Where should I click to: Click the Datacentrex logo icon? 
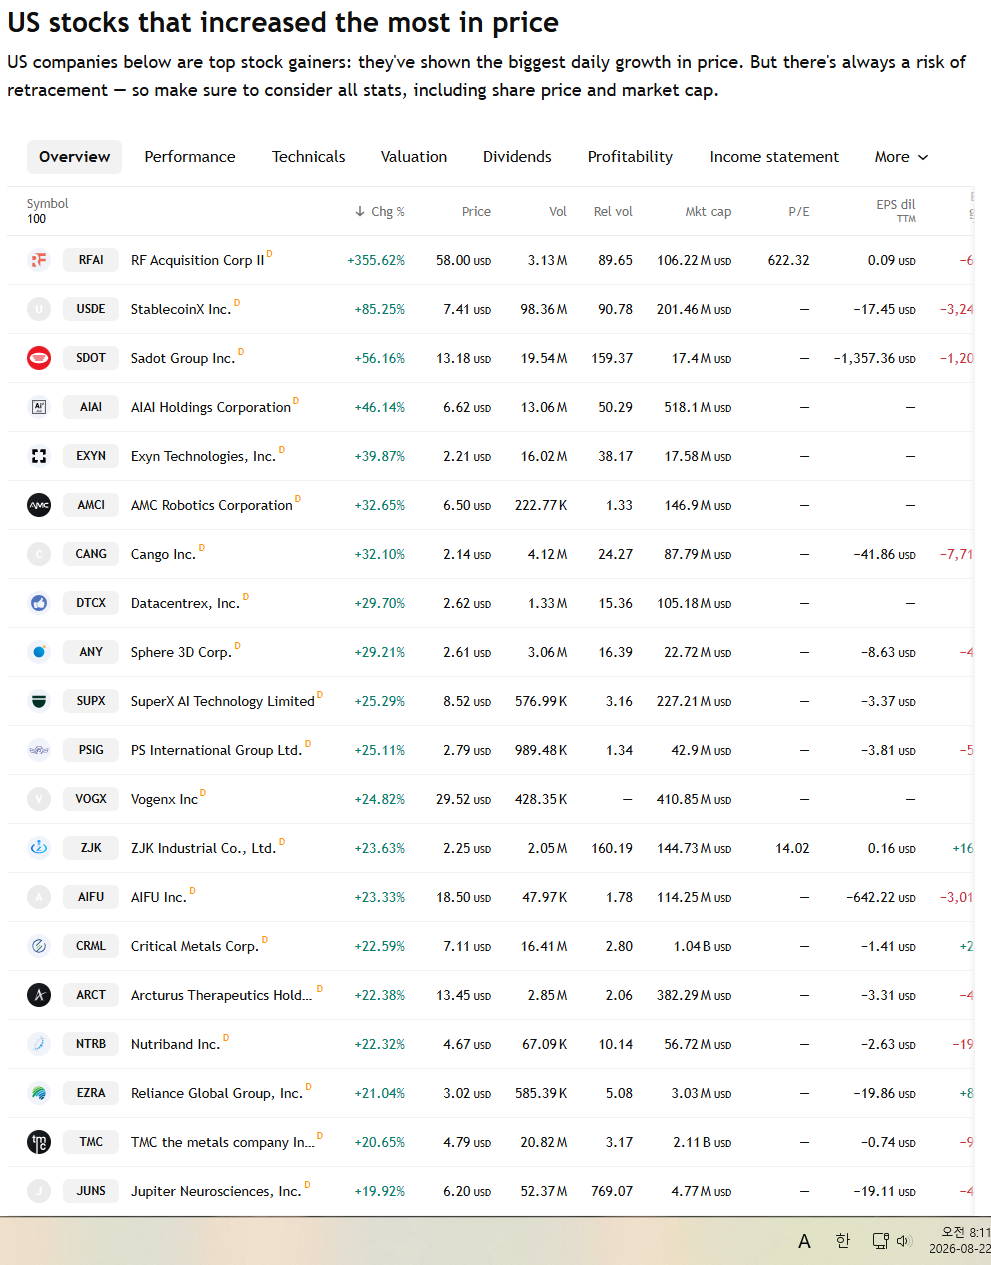[x=39, y=603]
